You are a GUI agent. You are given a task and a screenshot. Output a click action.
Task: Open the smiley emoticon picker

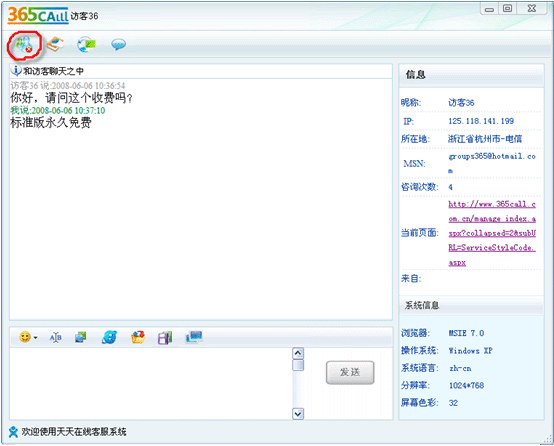click(x=25, y=337)
